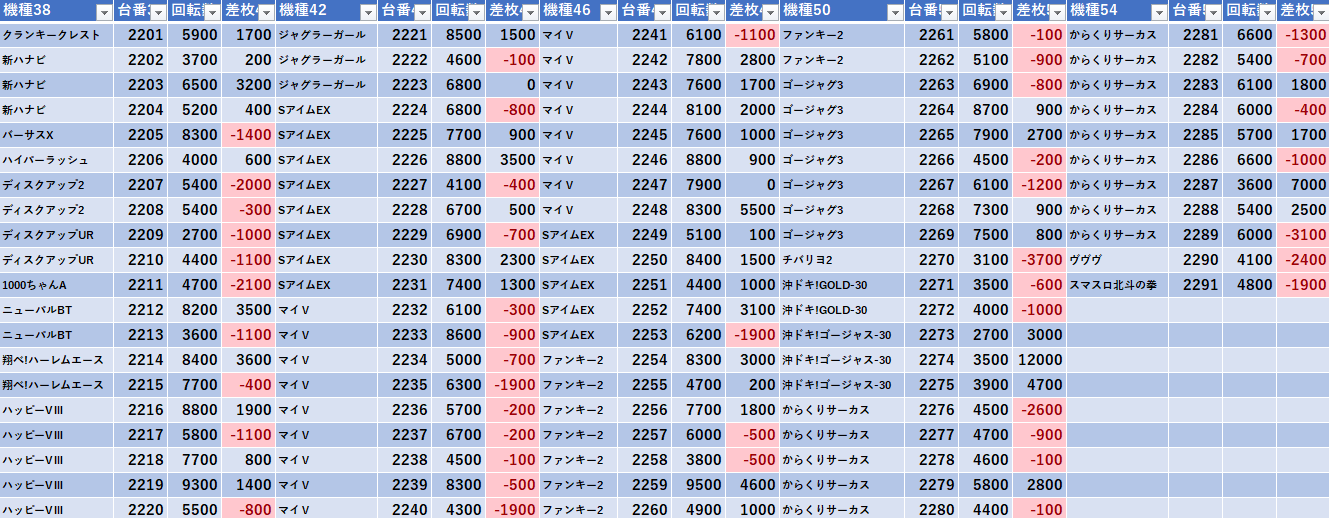Screen dimensions: 1329x518
Task: Open 差枚 filter dropdown in the 機種42 group
Action: click(x=531, y=12)
